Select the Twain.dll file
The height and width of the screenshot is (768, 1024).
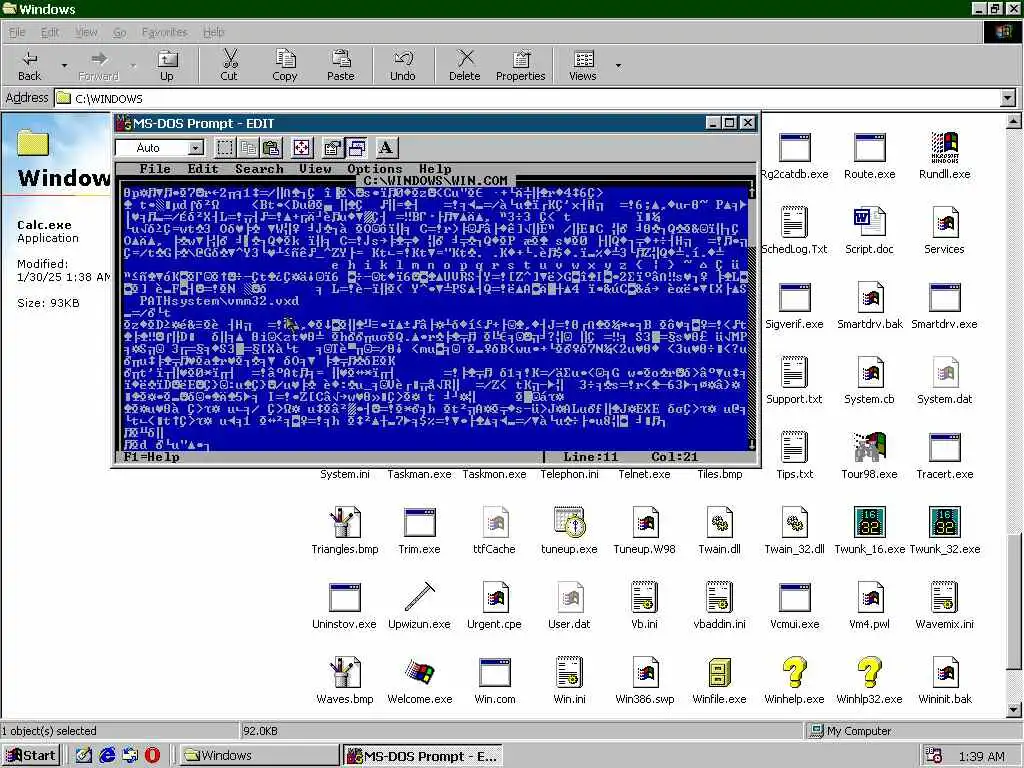click(719, 532)
